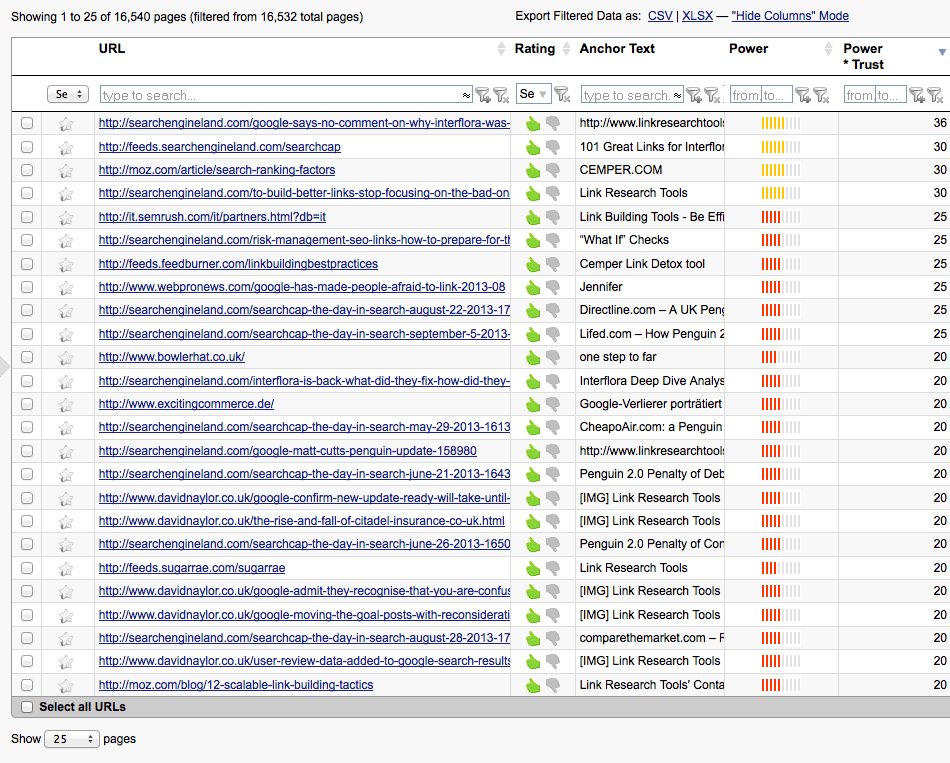Check the Select all URLs checkbox
This screenshot has height=763, width=950.
click(x=27, y=707)
